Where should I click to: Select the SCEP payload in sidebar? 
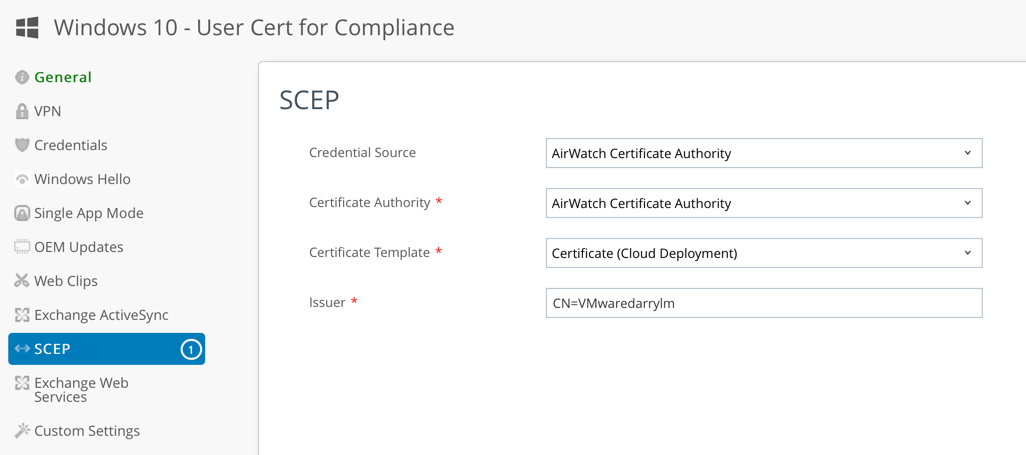53,349
